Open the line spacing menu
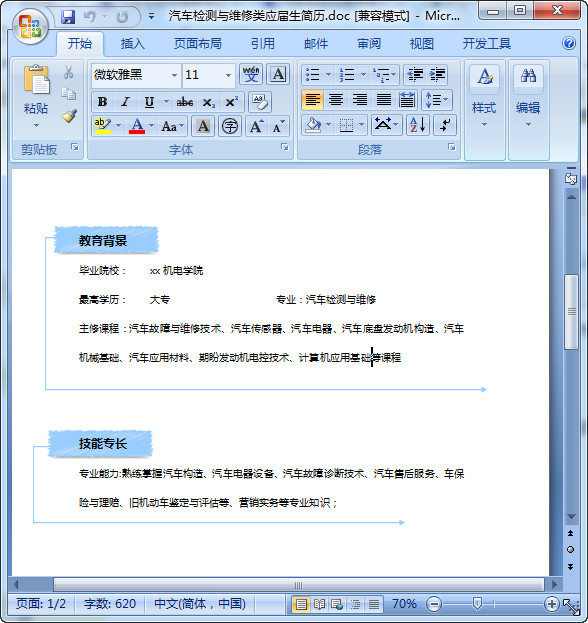The image size is (588, 623). tap(437, 100)
